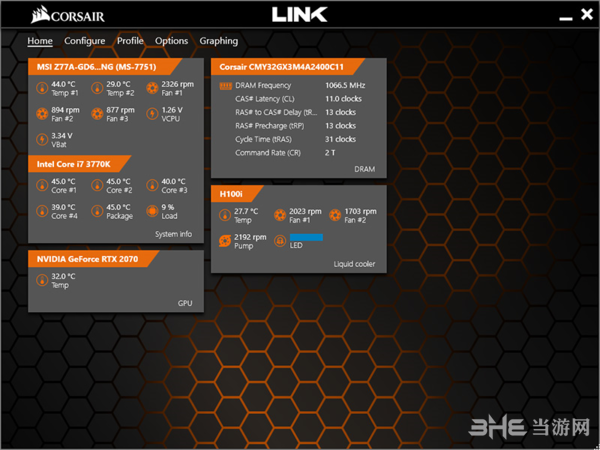Click the CPU Package temperature icon
The width and height of the screenshot is (600, 450).
(97, 211)
